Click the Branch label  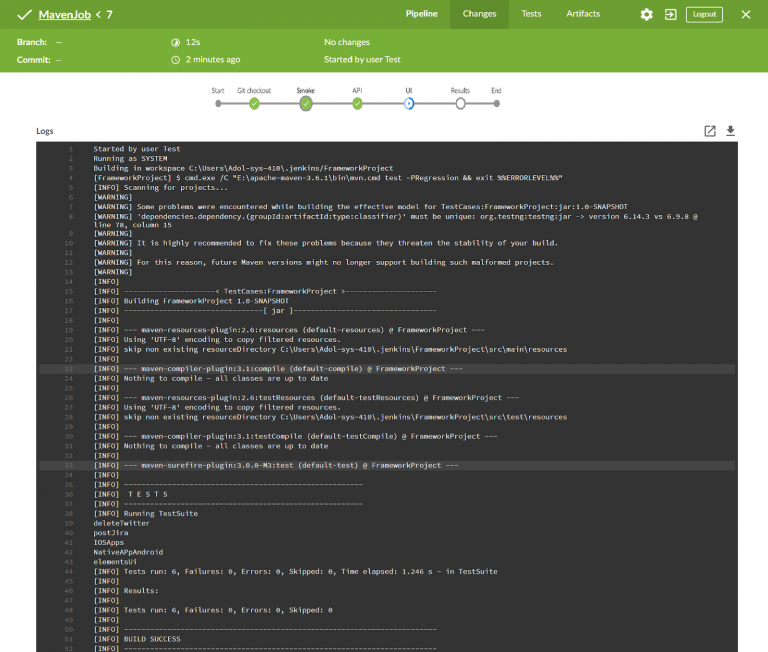pos(32,42)
